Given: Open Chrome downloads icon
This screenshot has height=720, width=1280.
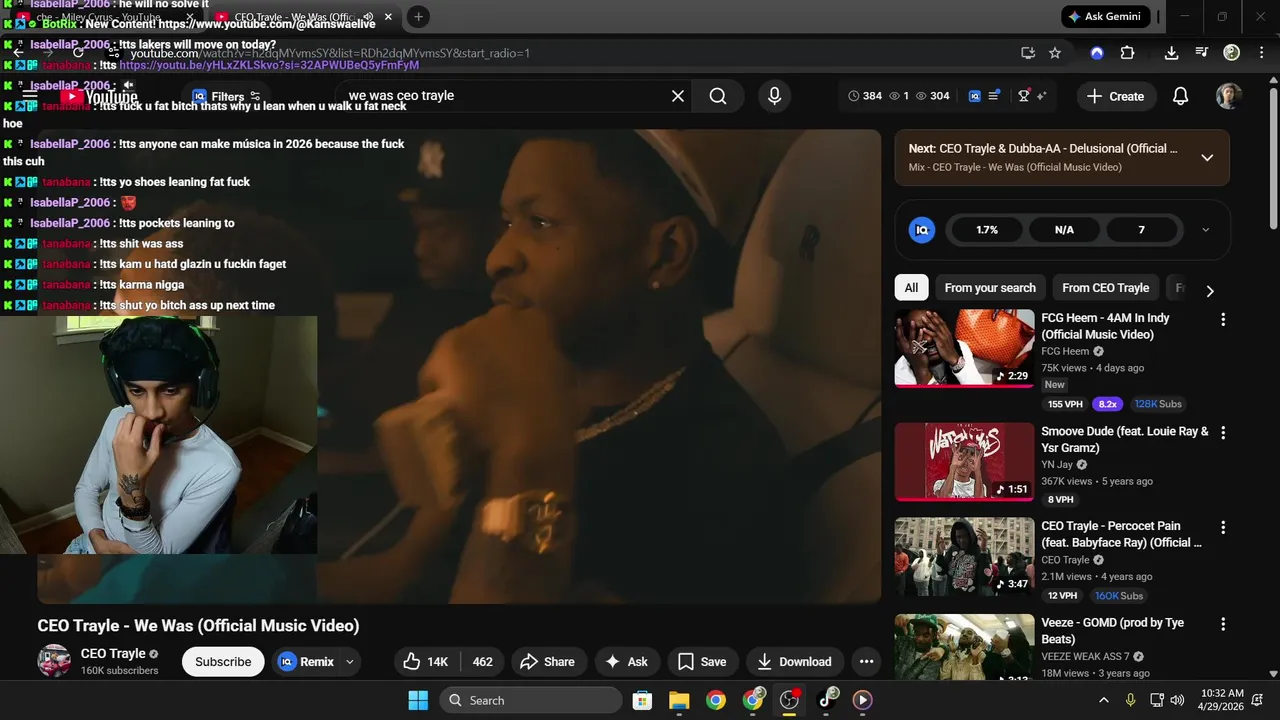Looking at the screenshot, I should 1171,53.
